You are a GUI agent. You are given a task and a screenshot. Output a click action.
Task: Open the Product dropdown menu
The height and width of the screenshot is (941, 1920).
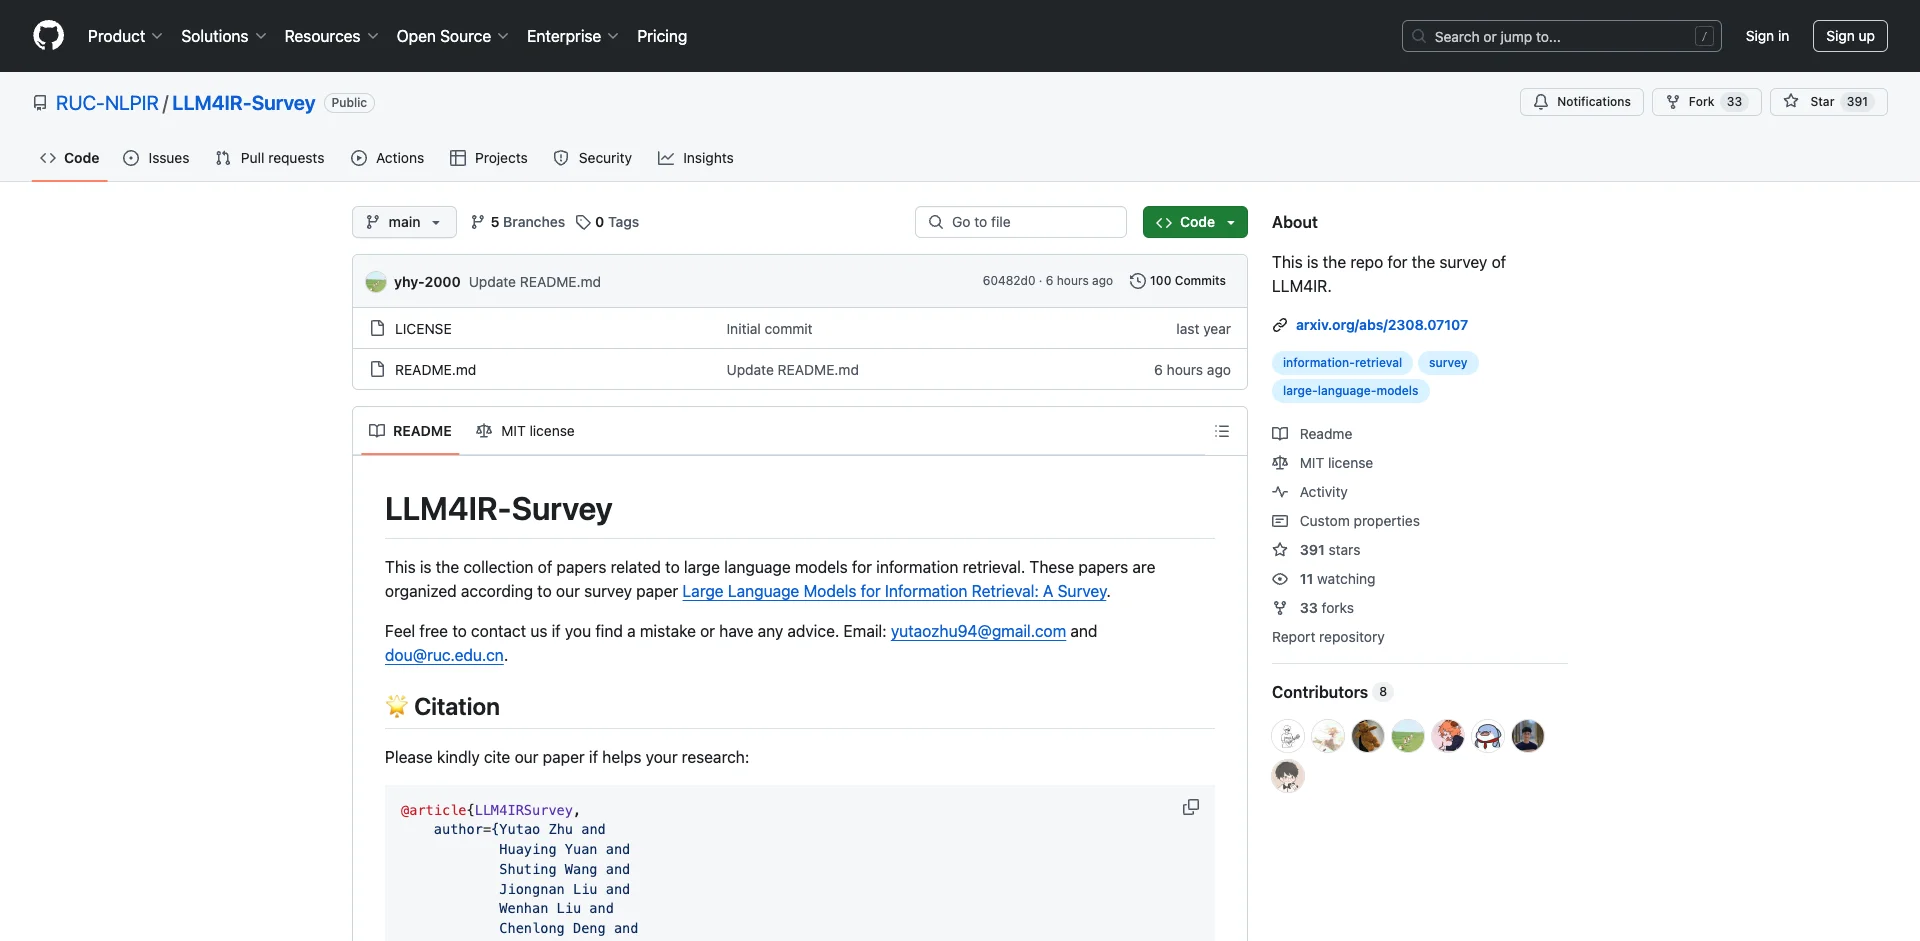125,36
